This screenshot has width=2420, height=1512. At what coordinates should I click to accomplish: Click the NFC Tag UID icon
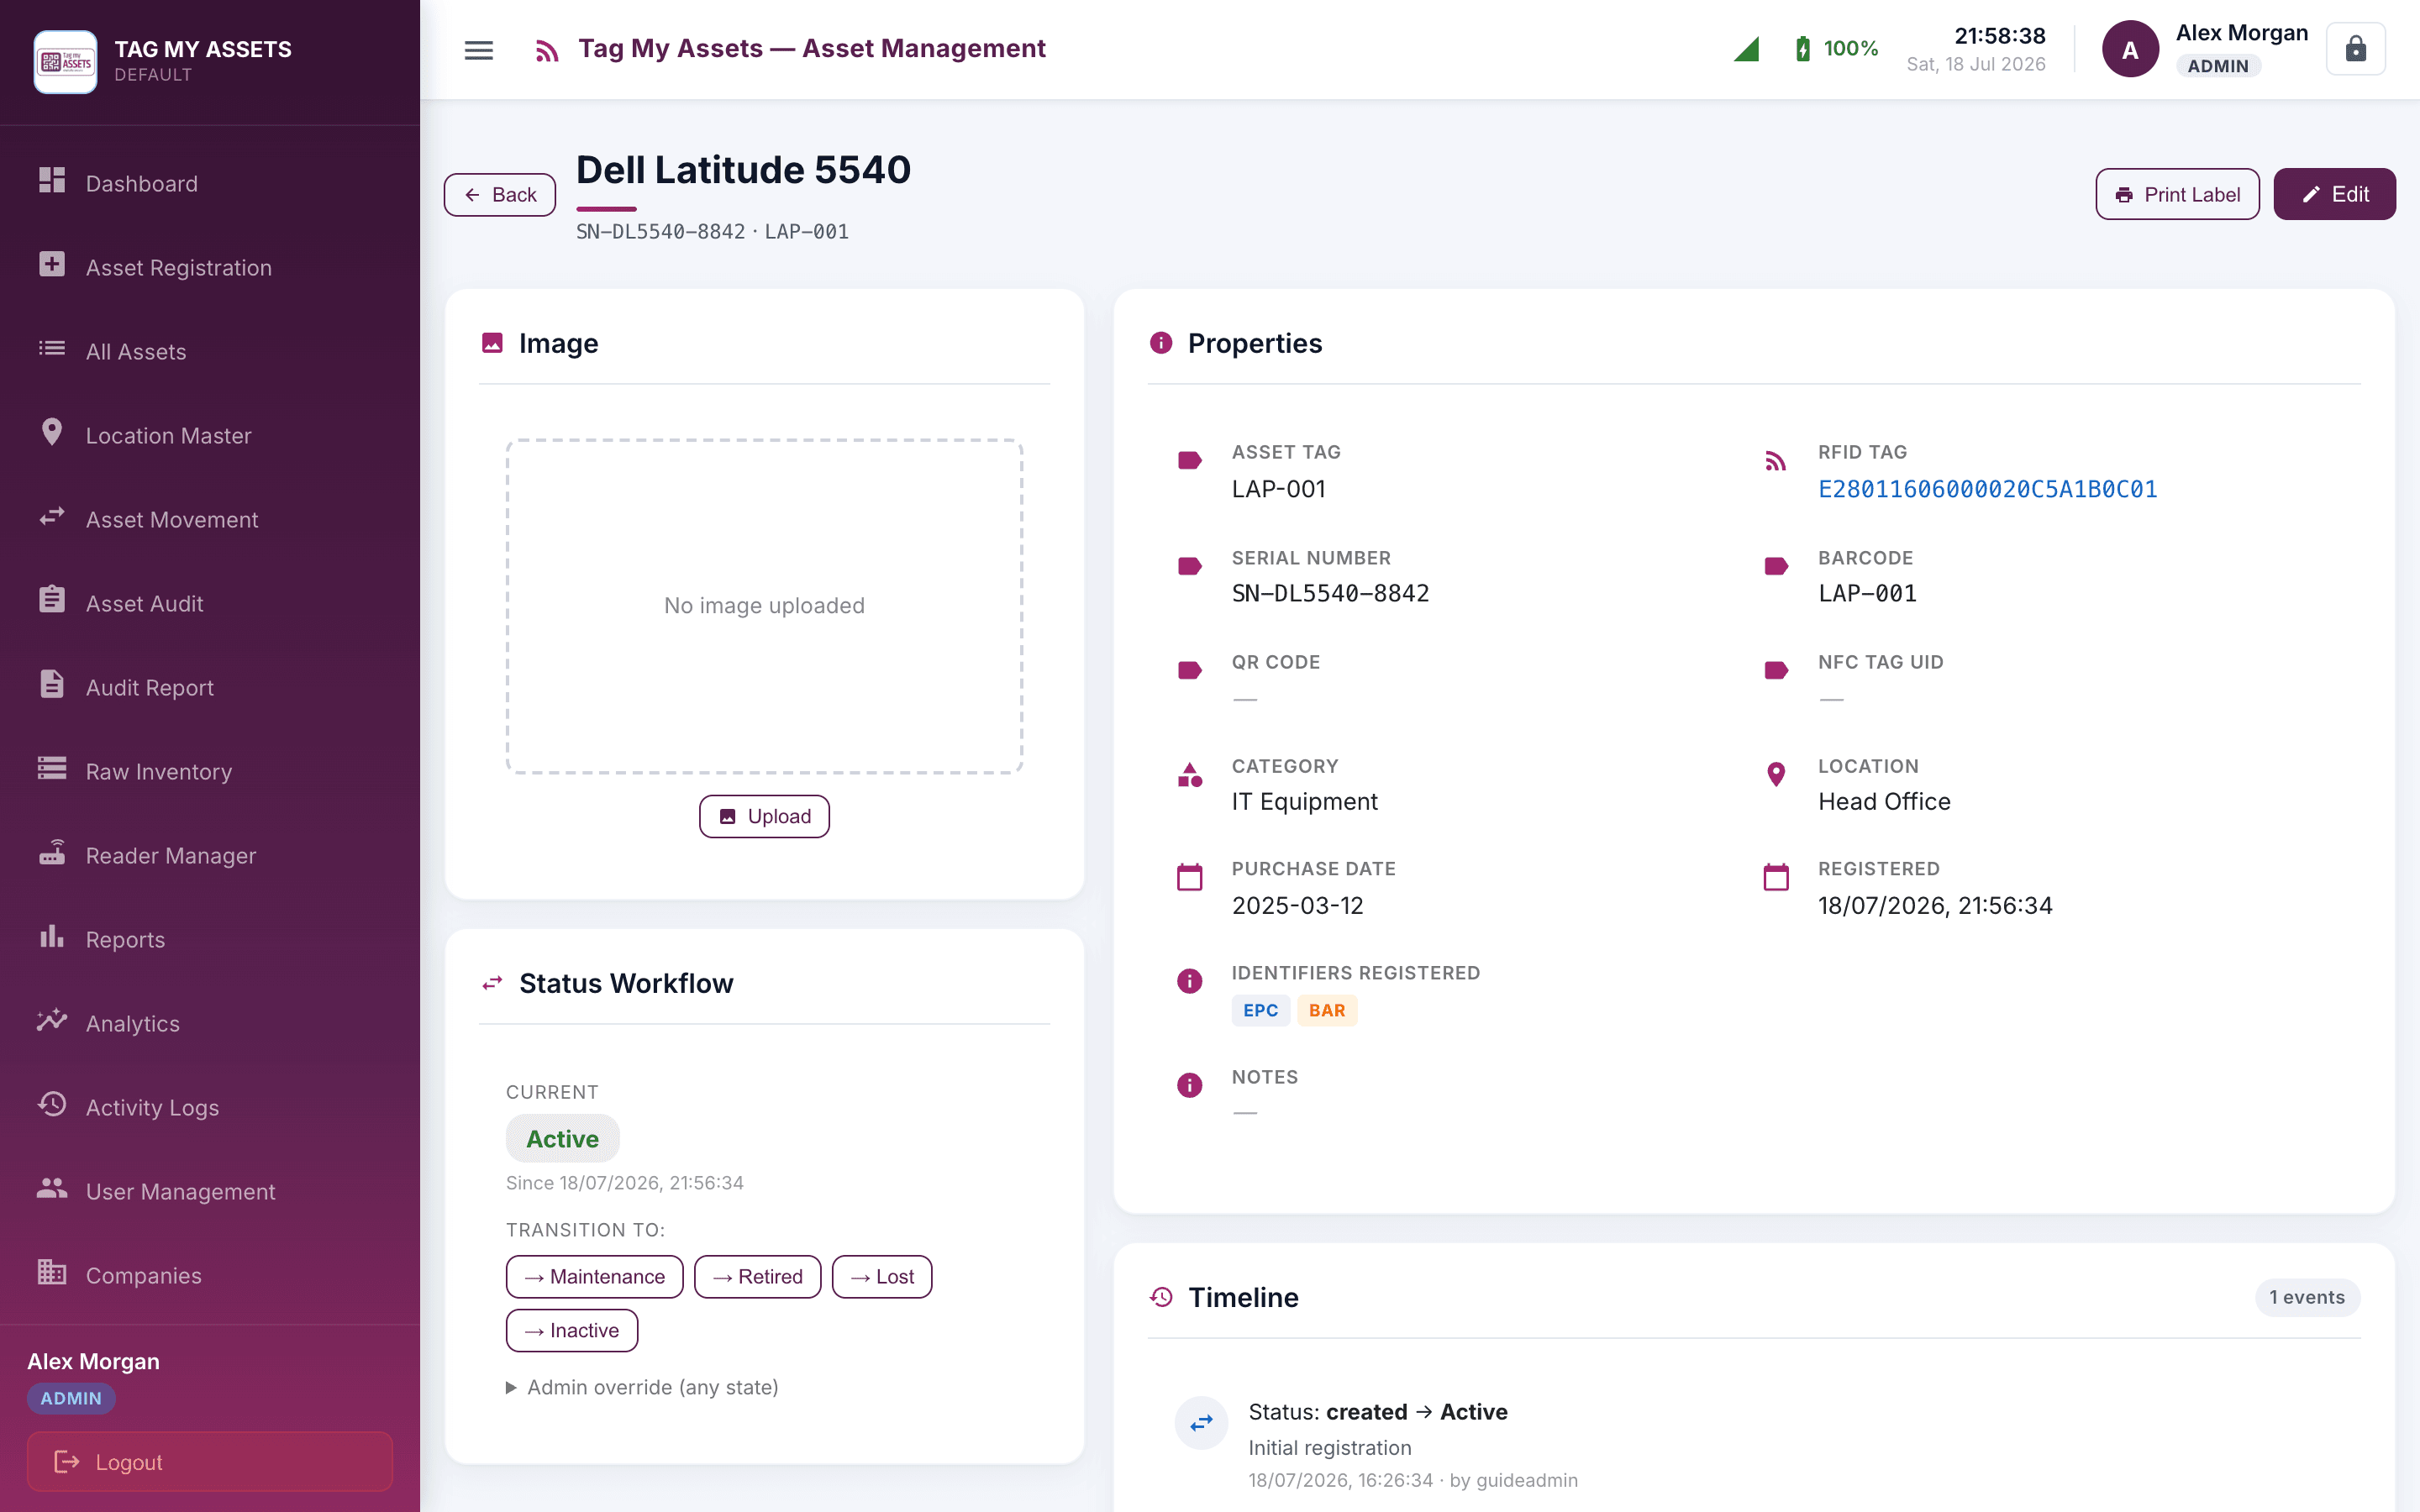pyautogui.click(x=1775, y=670)
